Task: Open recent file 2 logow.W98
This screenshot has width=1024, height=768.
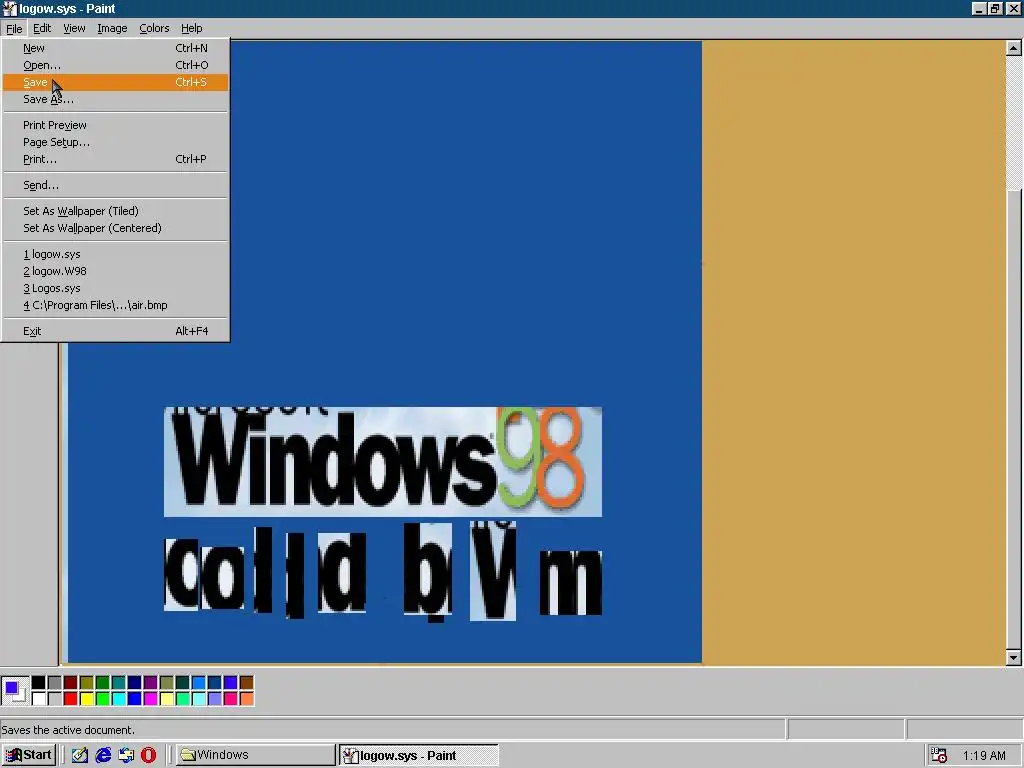Action: tap(116, 270)
